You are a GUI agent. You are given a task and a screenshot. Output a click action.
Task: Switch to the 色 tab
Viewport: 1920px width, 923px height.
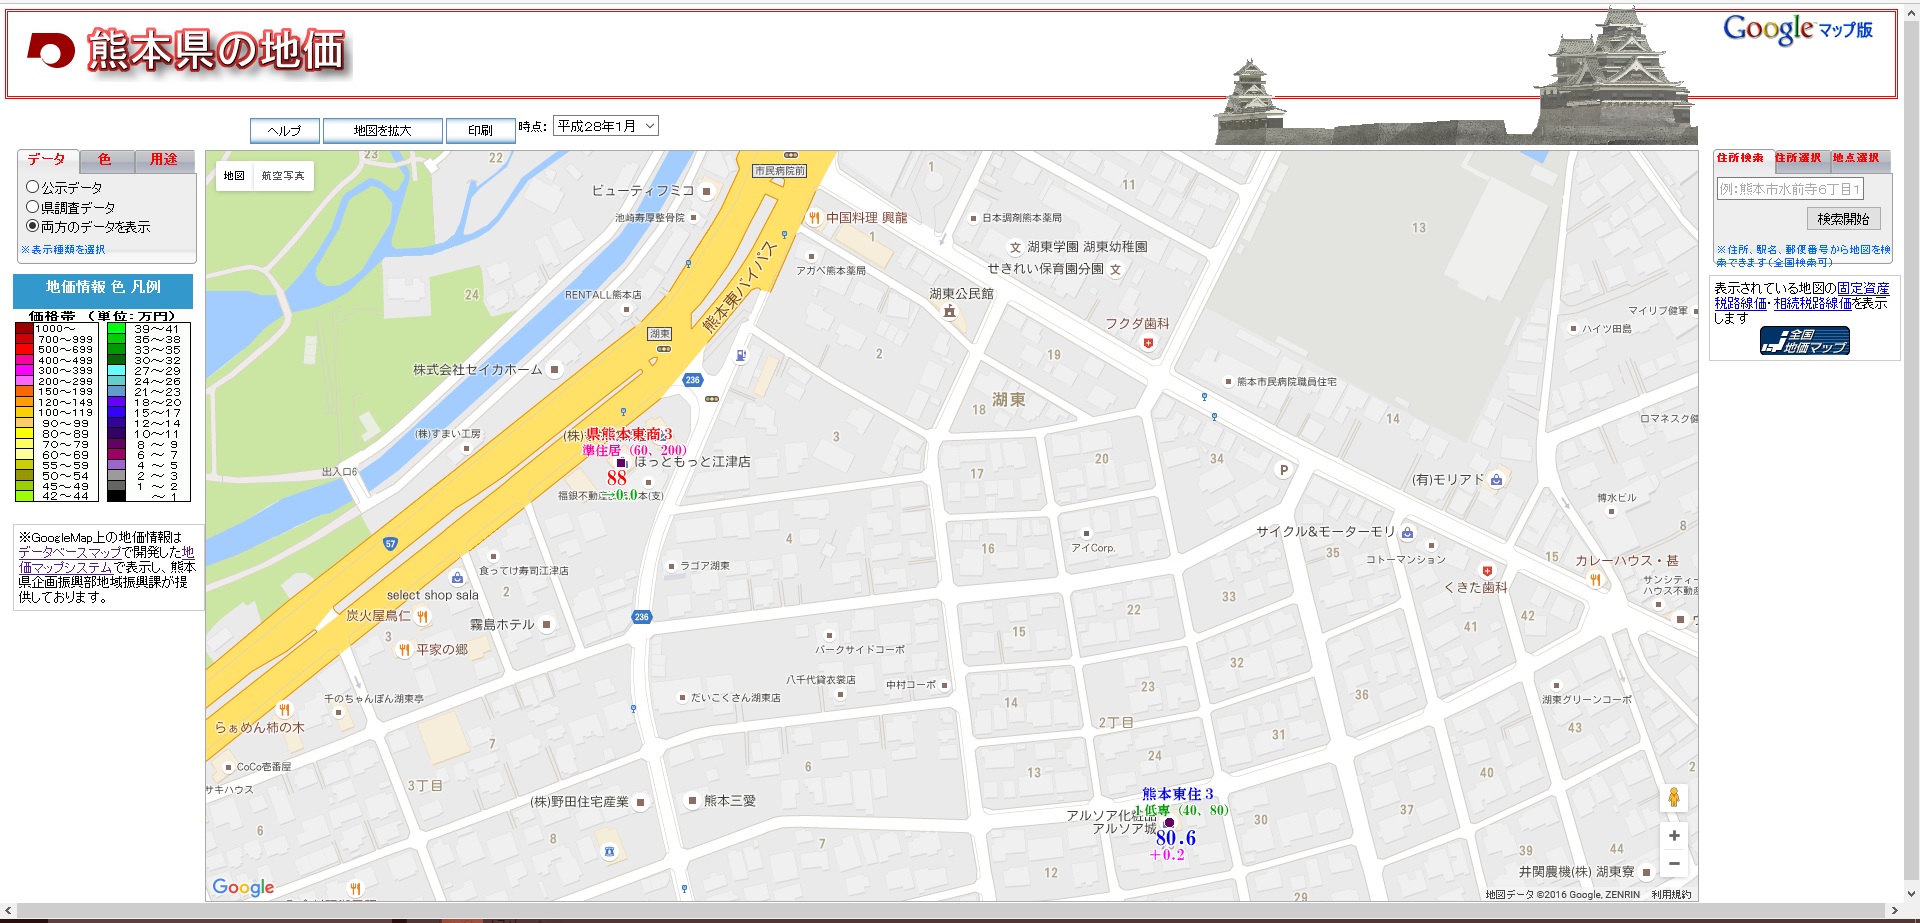point(105,160)
